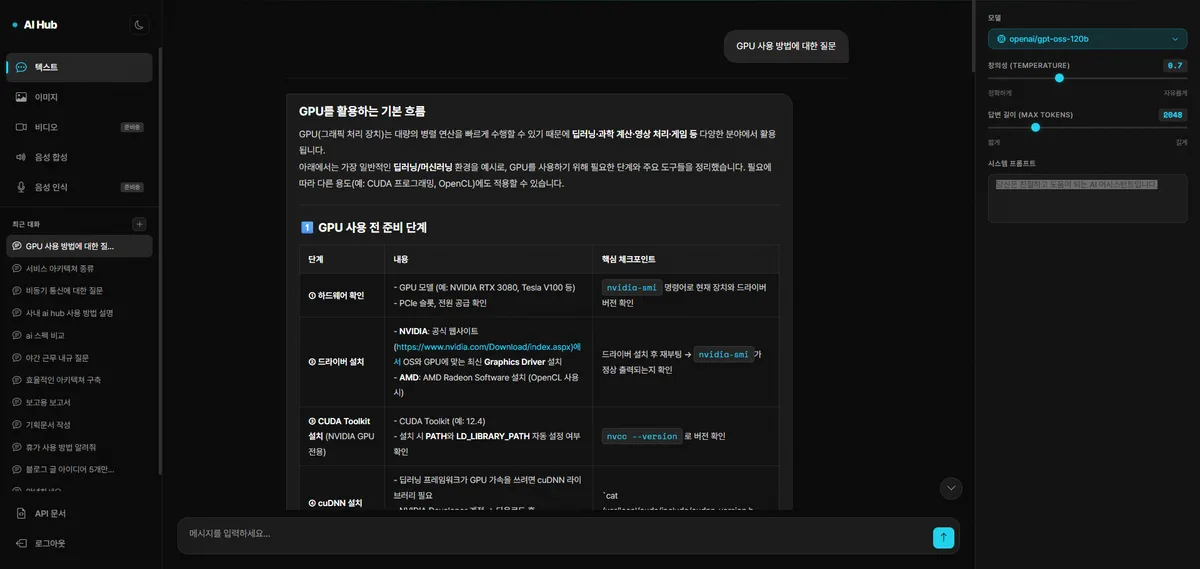Jump to bottom with the round chevron button

pos(951,488)
